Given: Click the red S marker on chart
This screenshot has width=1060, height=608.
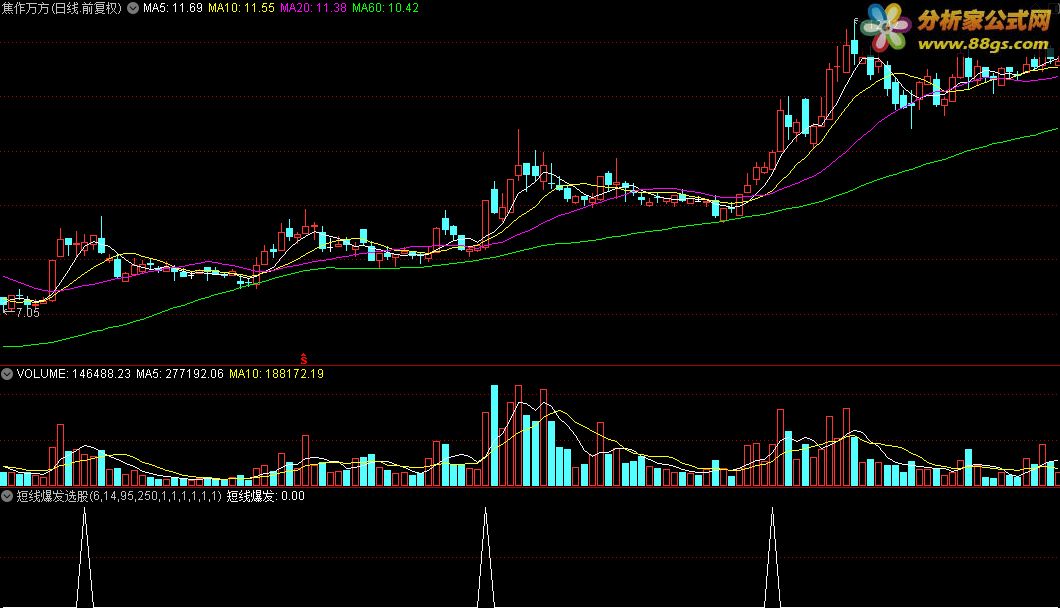Looking at the screenshot, I should click(x=304, y=359).
